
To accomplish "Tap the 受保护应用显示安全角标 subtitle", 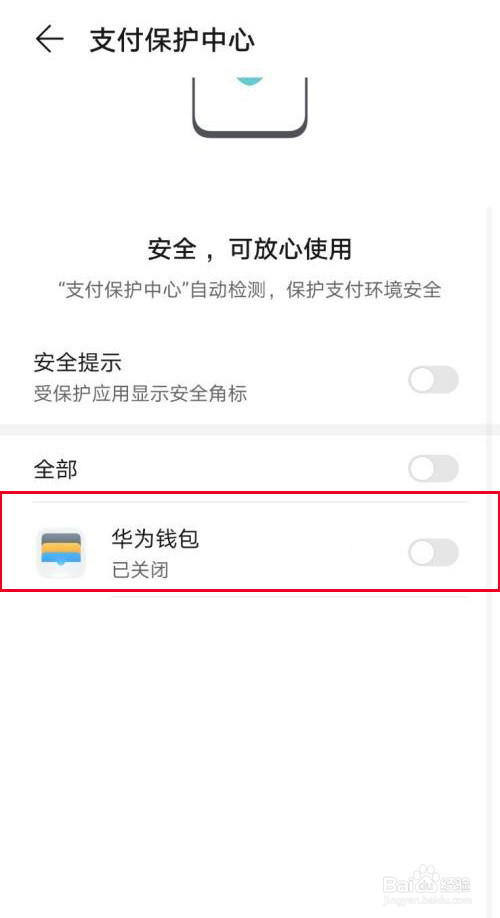I will coord(141,393).
